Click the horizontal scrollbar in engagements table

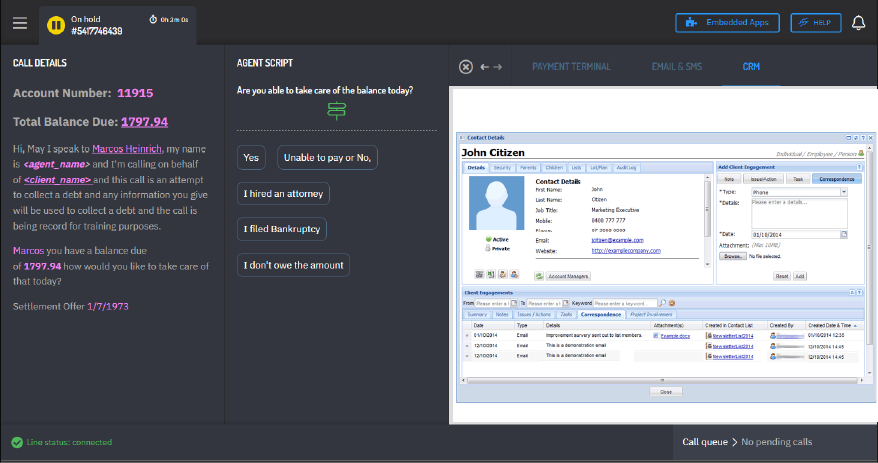click(662, 381)
